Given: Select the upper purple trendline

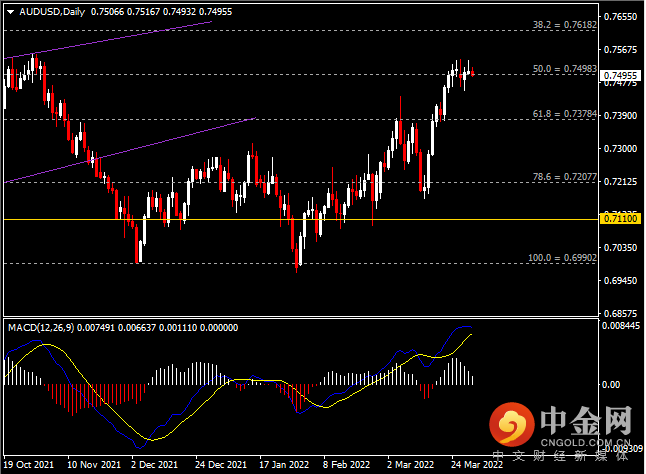Looking at the screenshot, I should (x=108, y=40).
